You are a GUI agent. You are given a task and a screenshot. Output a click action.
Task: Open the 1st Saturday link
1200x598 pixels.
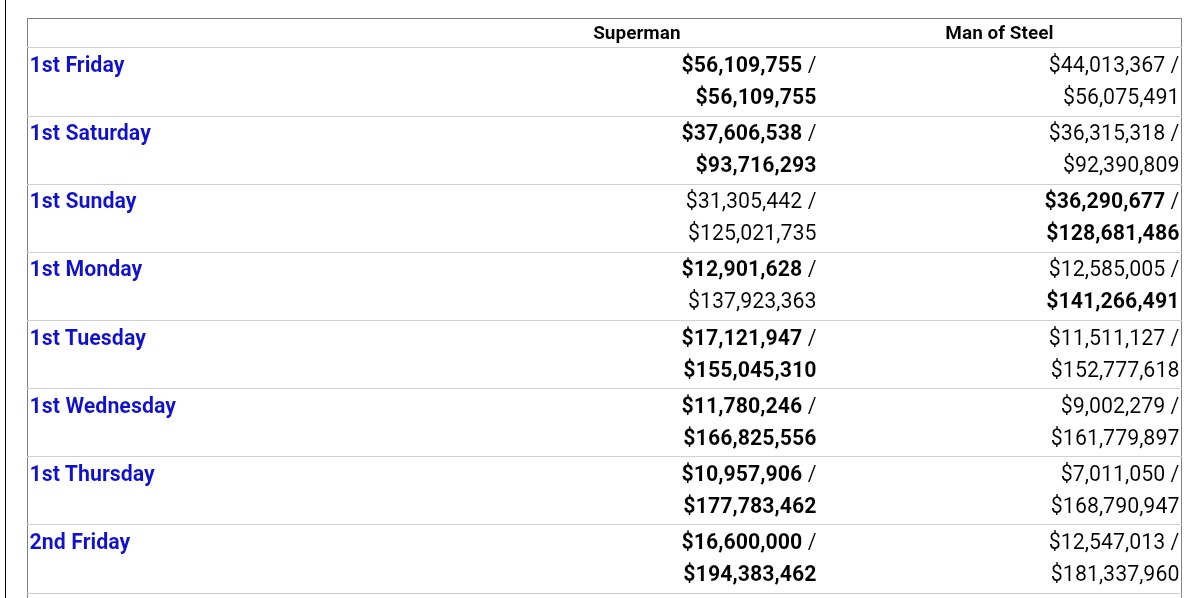click(x=90, y=133)
